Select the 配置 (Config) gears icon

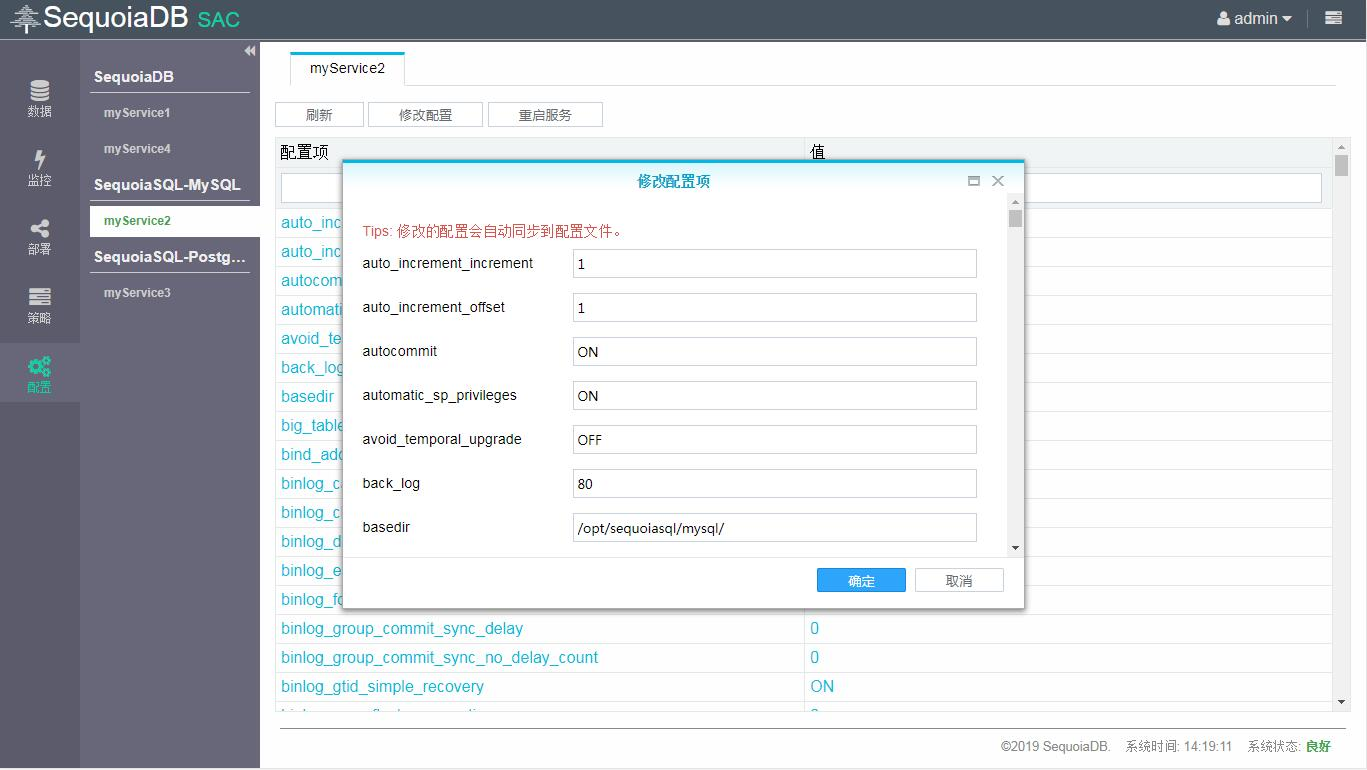tap(39, 374)
